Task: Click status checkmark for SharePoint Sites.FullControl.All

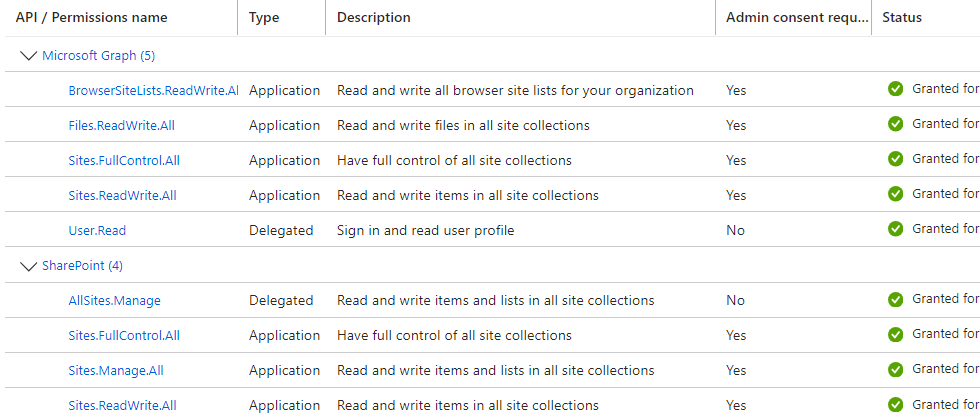Action: [x=895, y=334]
